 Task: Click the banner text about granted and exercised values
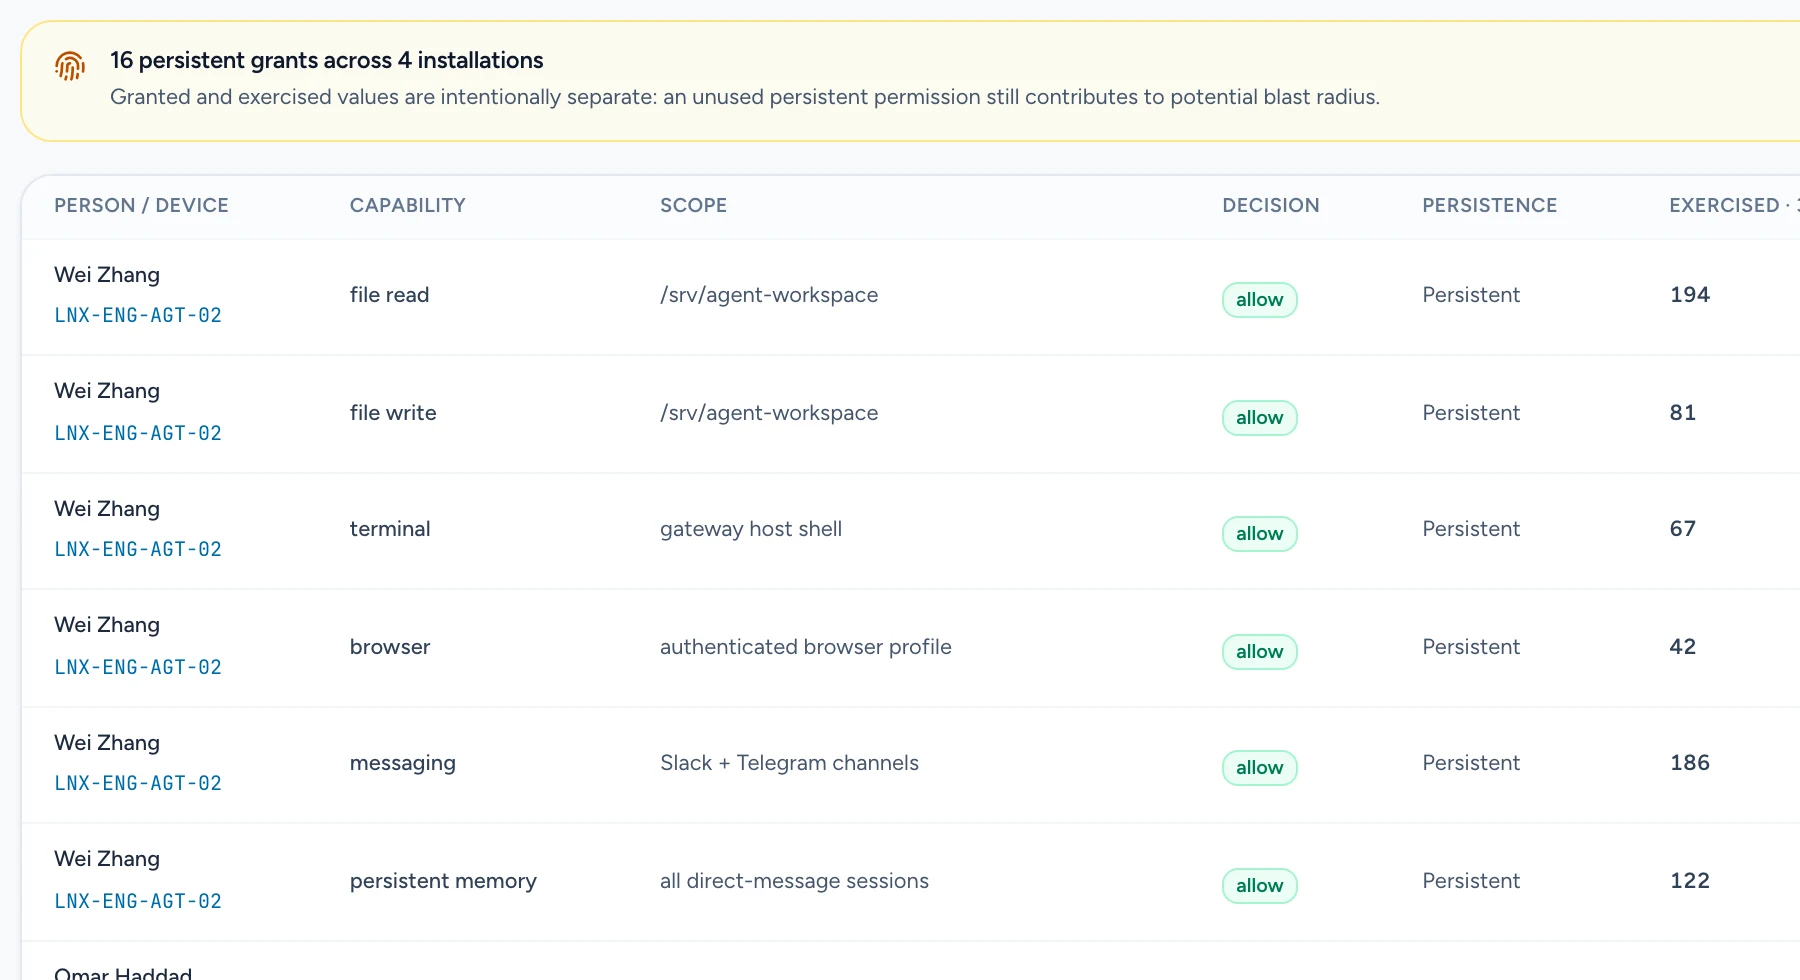click(745, 97)
